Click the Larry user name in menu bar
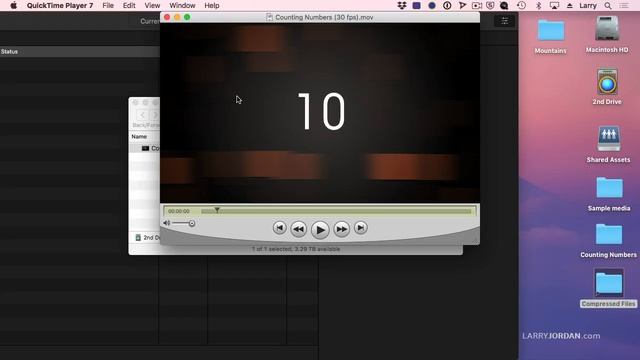The width and height of the screenshot is (640, 360). point(588,6)
